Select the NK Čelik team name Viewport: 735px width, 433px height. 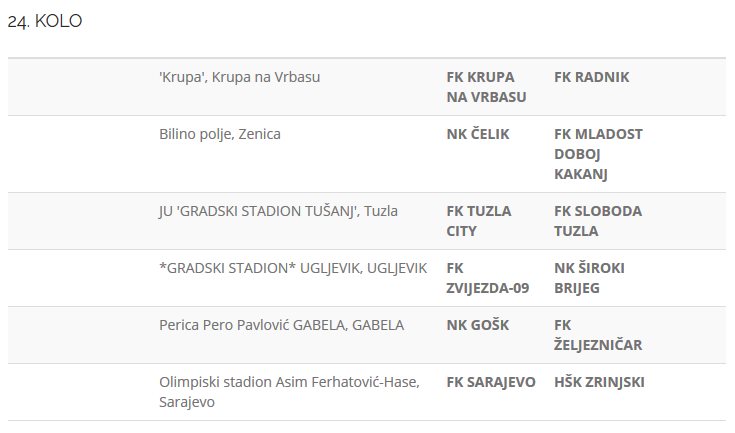477,134
